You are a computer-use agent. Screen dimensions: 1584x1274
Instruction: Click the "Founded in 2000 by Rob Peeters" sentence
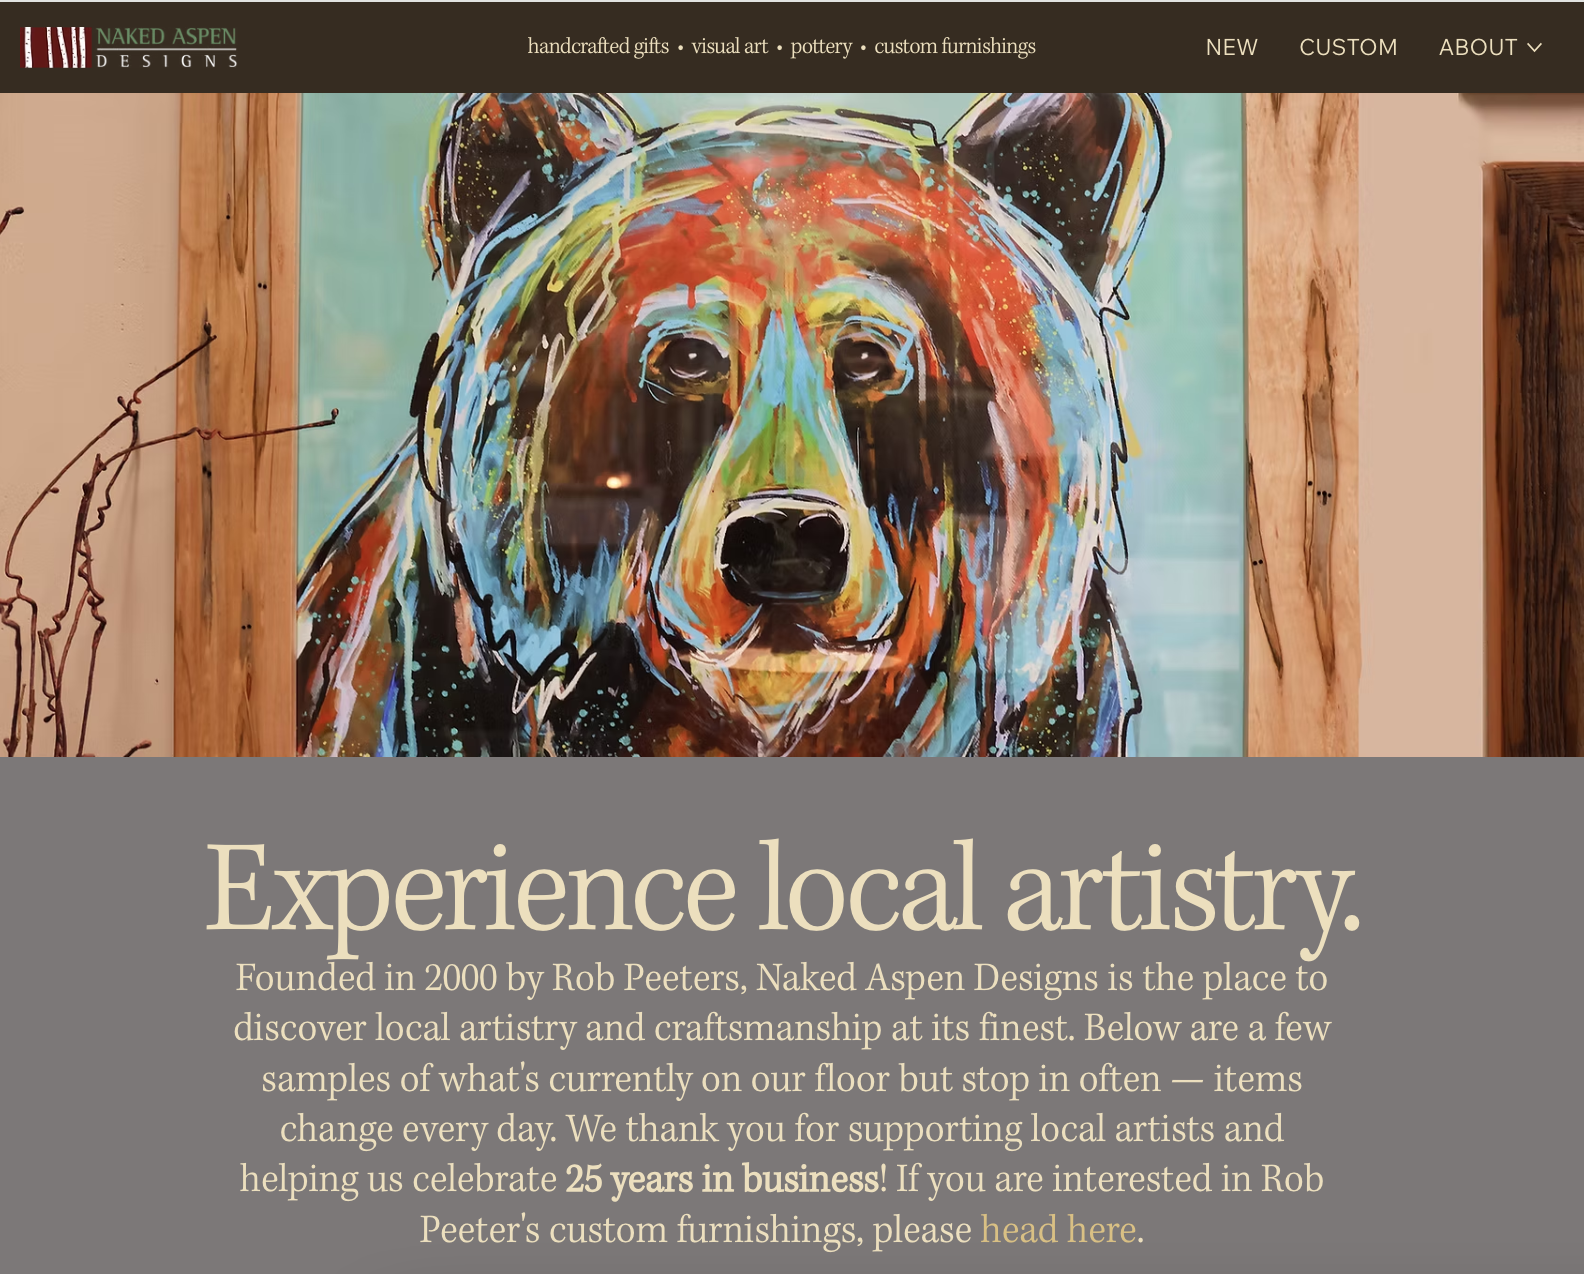coord(491,977)
